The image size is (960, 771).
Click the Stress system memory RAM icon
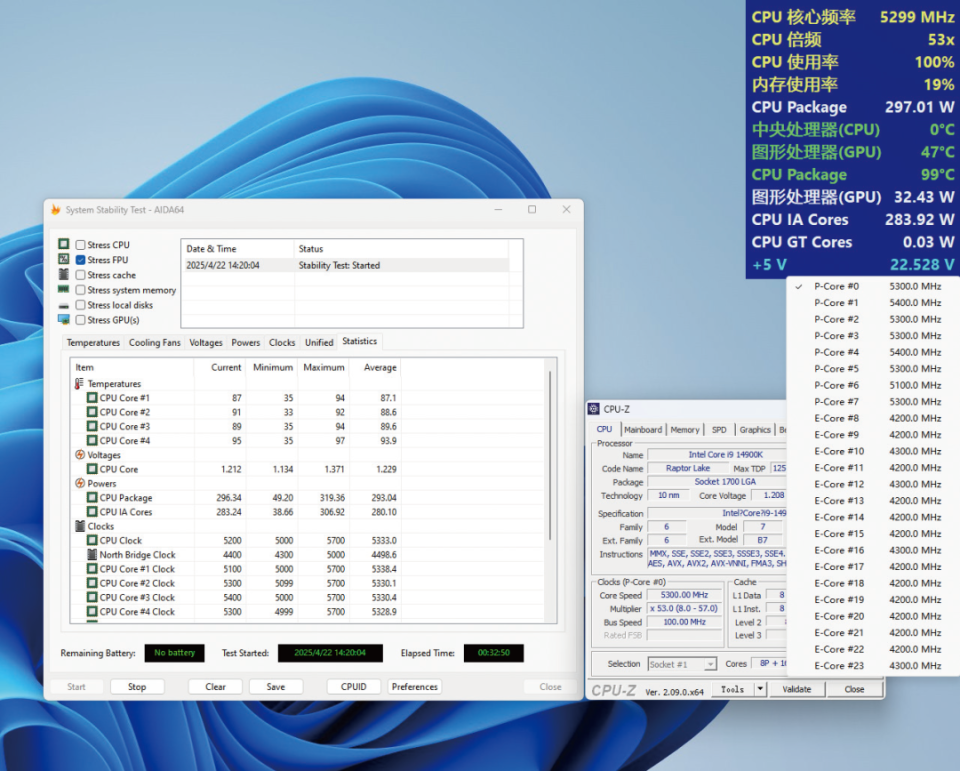tap(64, 290)
